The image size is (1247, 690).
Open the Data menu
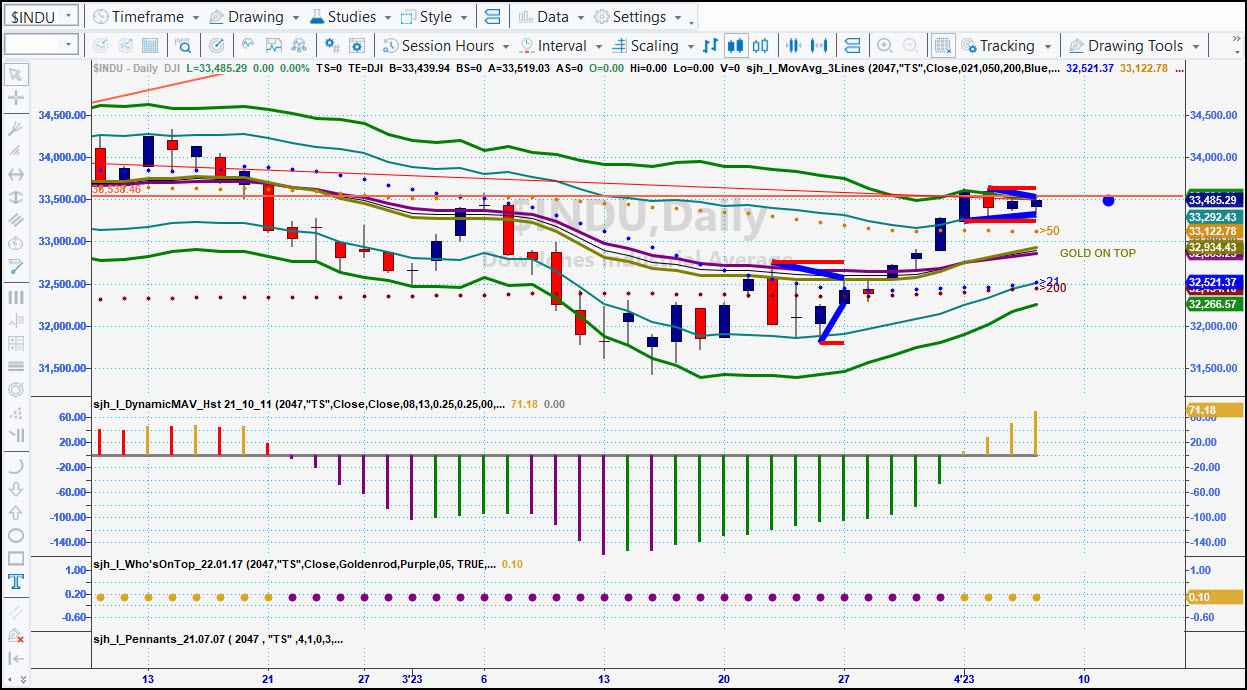click(x=552, y=17)
